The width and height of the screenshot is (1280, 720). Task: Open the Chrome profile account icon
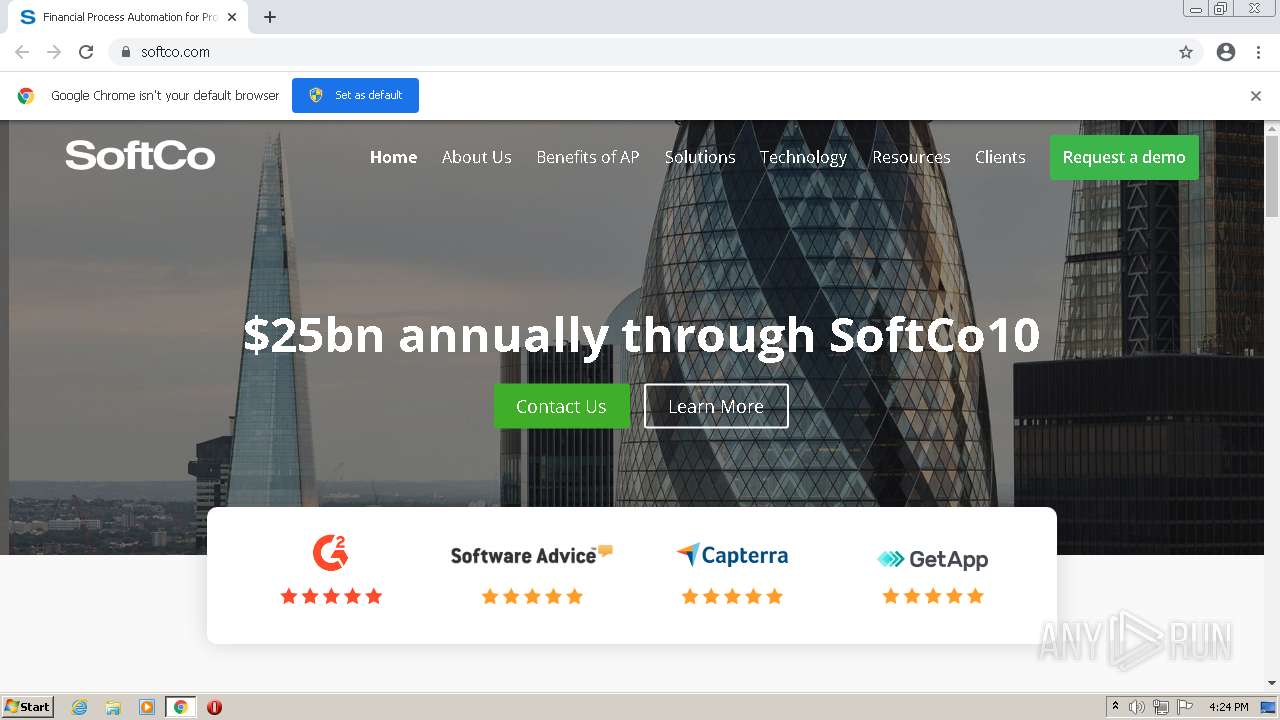click(x=1226, y=52)
